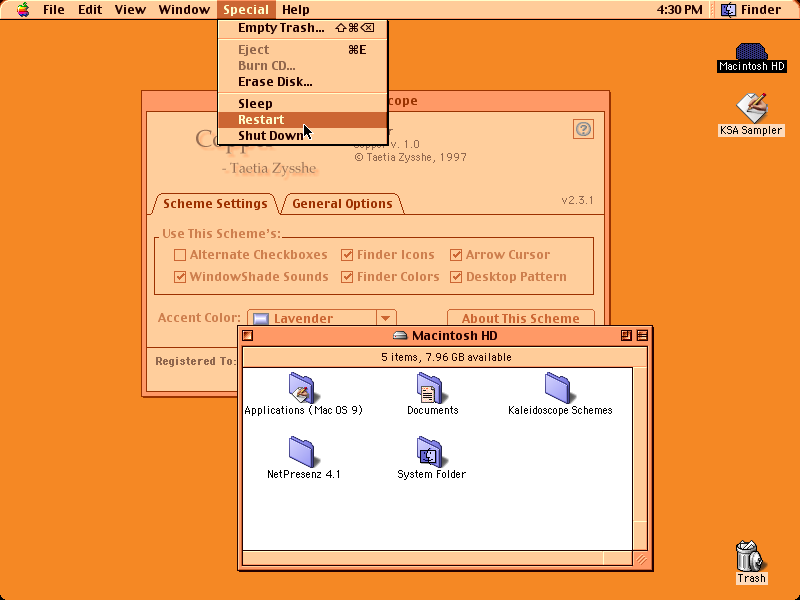
Task: Click the 'Registered To:' label in Kaleidoscope
Action: (x=195, y=361)
